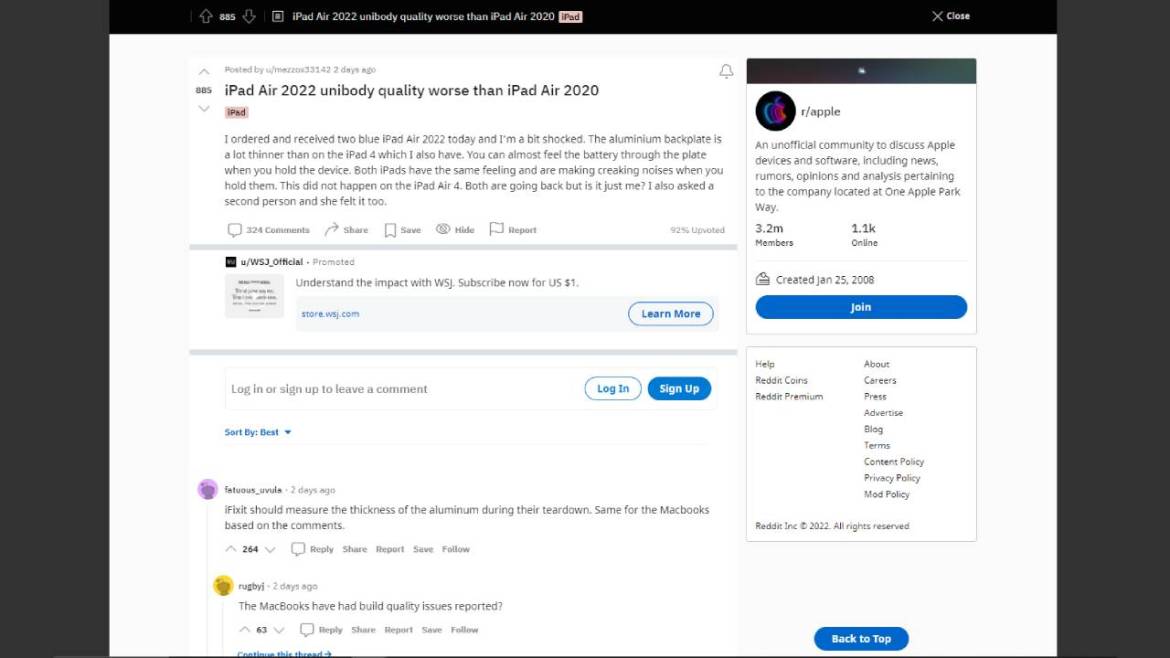Hide the post
The image size is (1170, 658).
click(455, 230)
